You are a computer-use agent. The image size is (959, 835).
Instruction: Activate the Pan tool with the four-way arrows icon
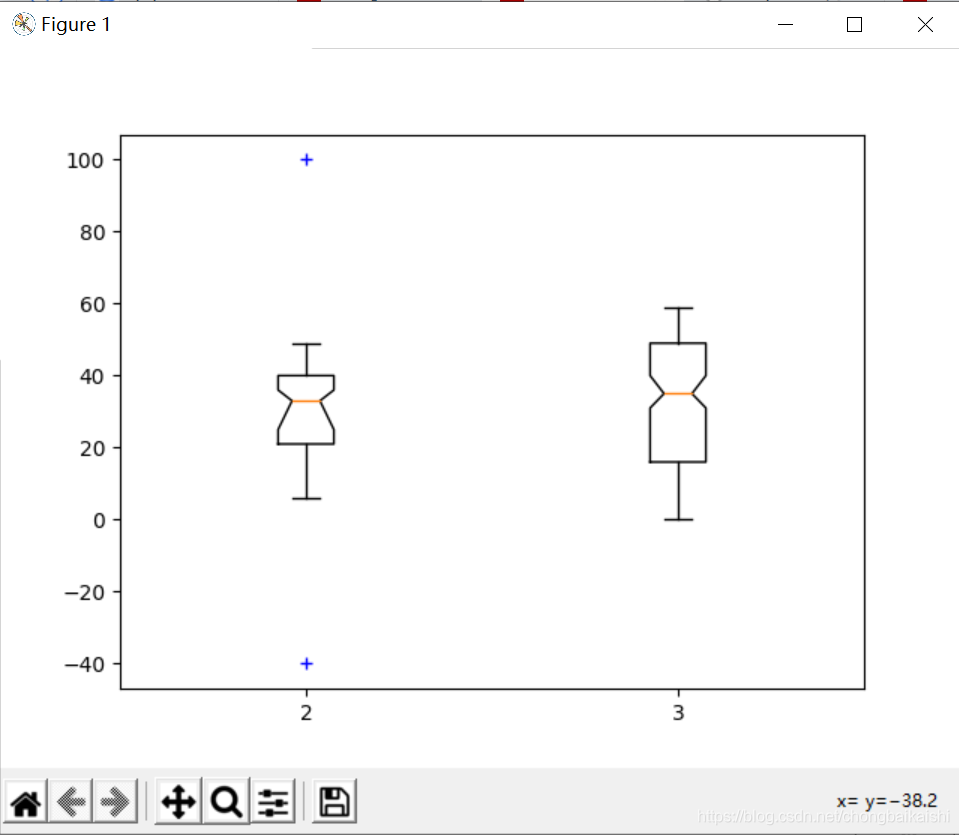[179, 802]
